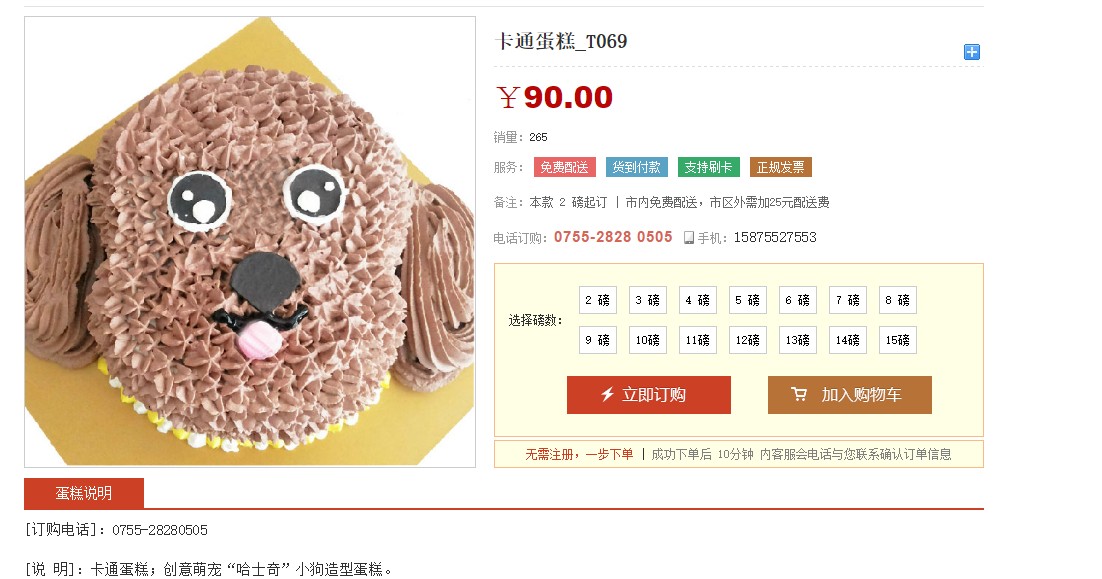Viewport: 1102px width, 579px height.
Task: Click the shopping cart icon
Action: click(x=799, y=394)
